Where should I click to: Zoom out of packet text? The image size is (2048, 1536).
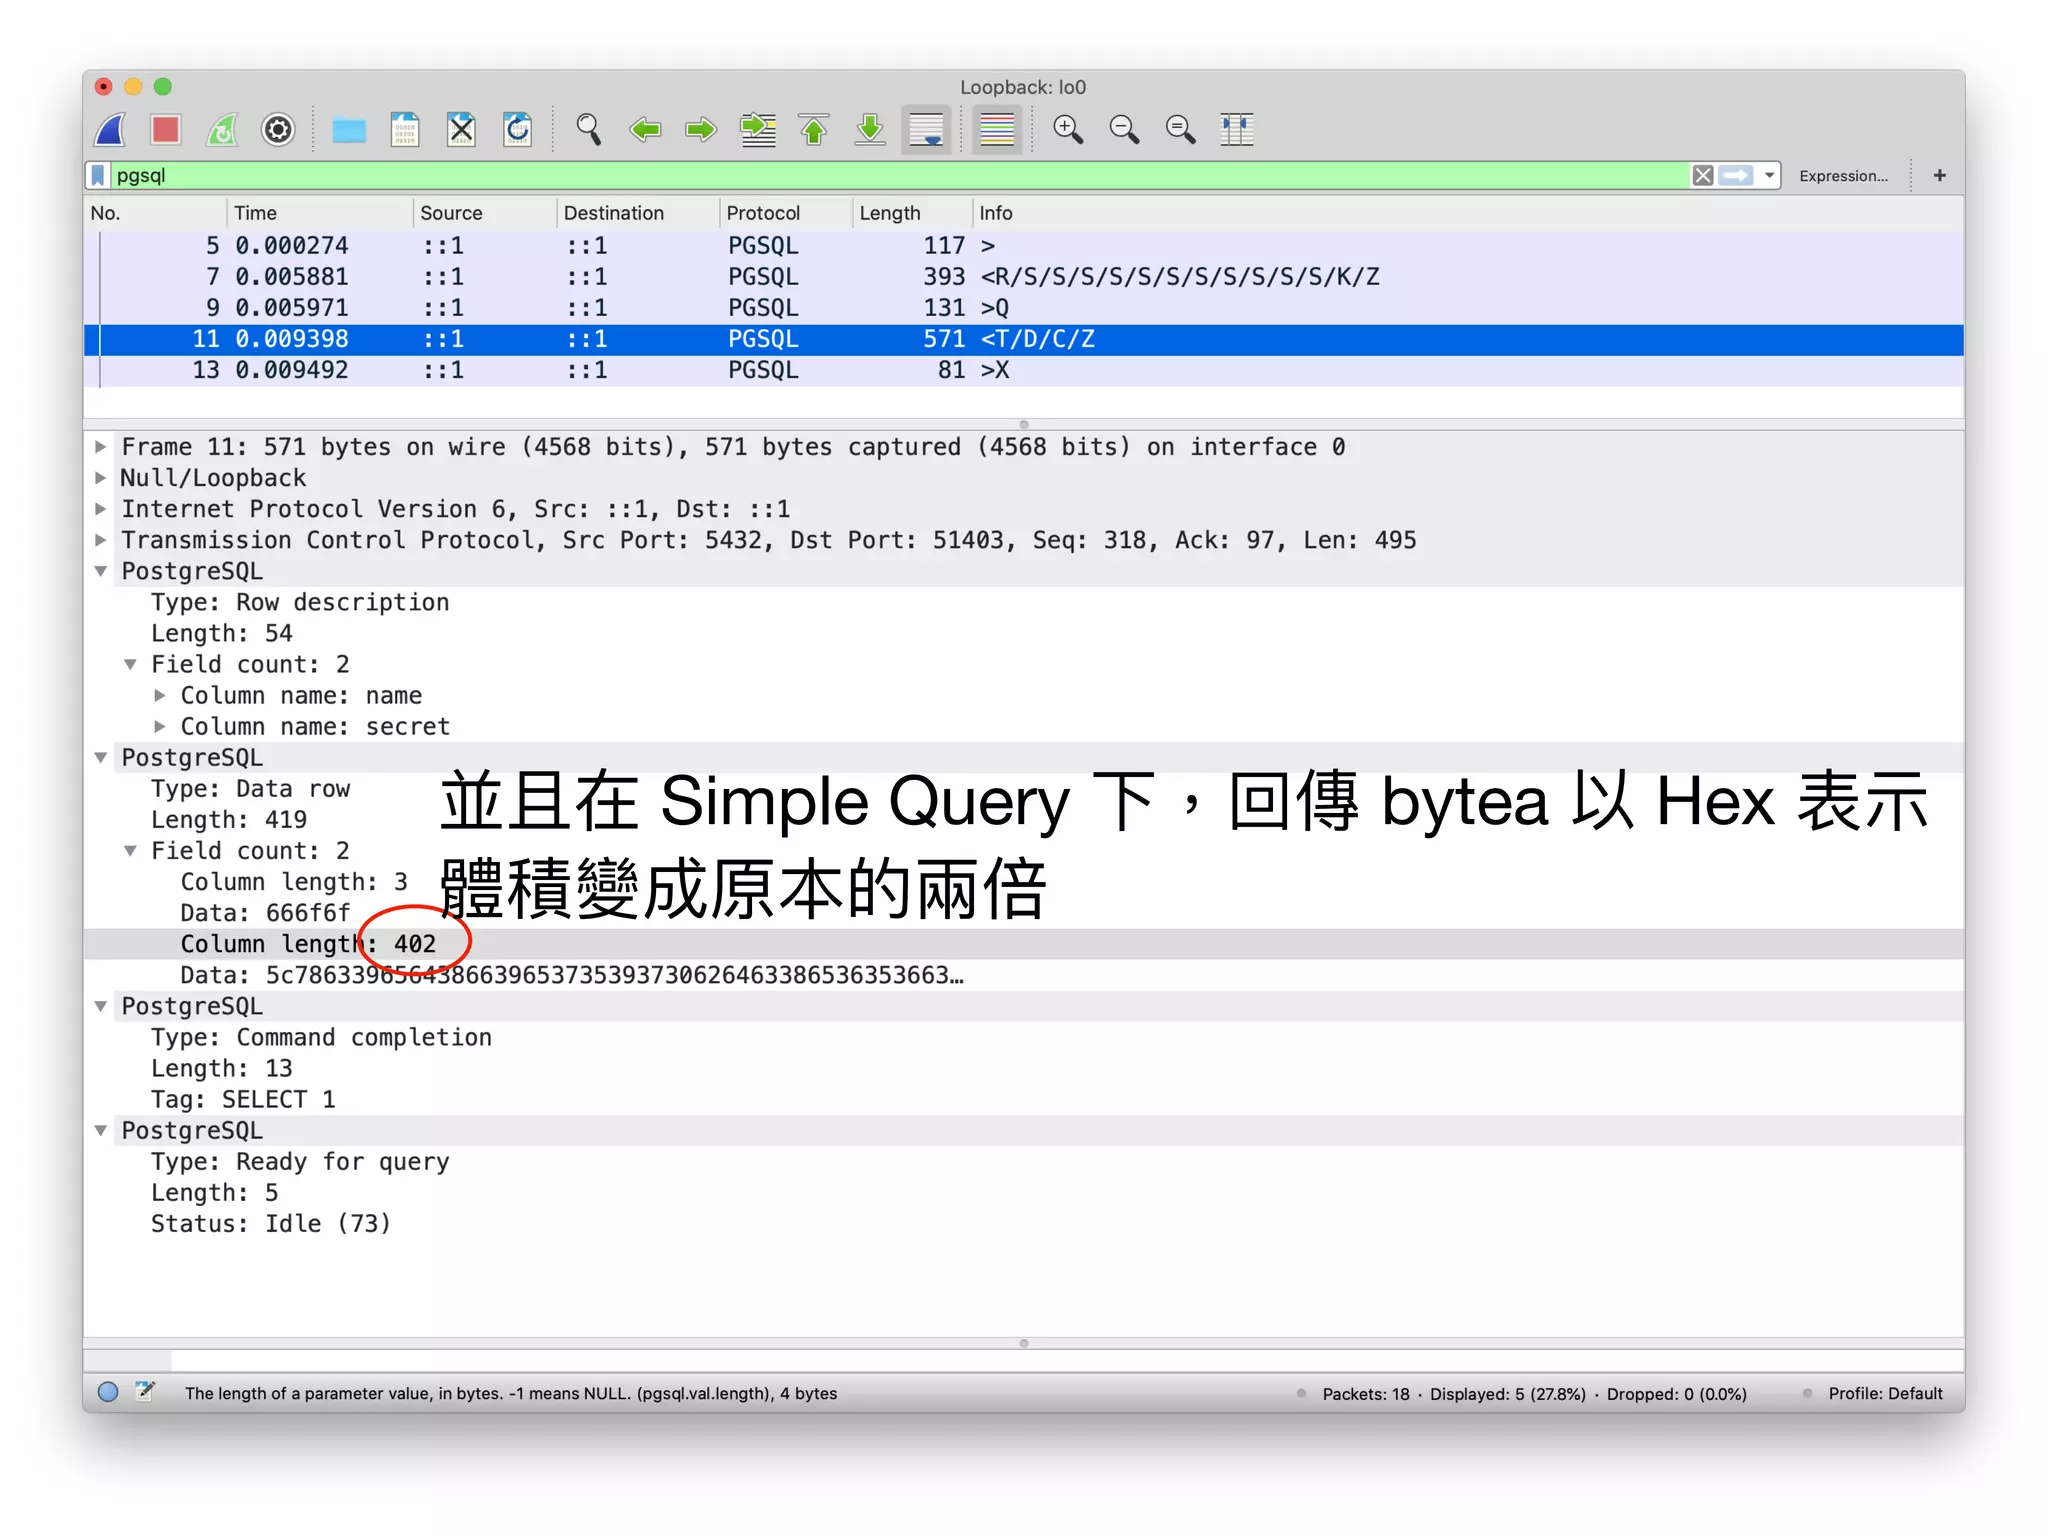[1124, 129]
